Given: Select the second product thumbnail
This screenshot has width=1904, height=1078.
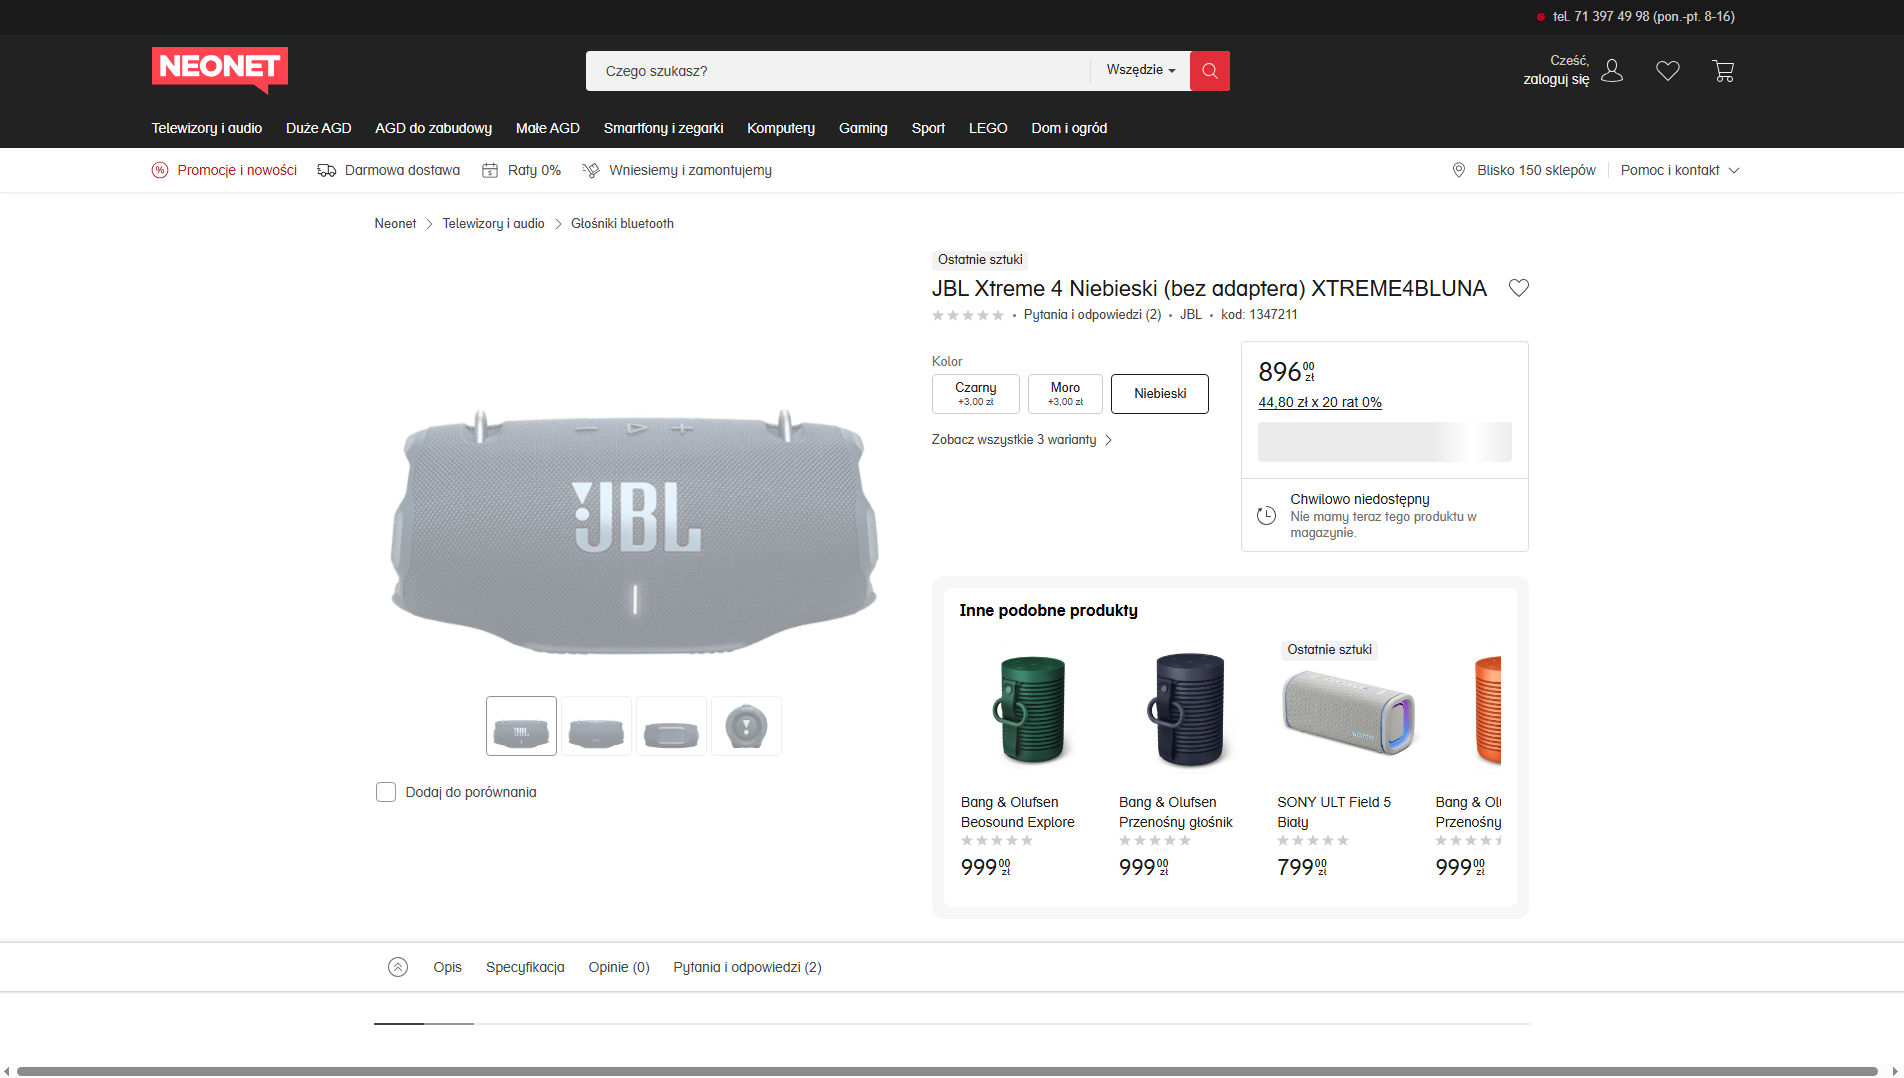Looking at the screenshot, I should tap(596, 726).
